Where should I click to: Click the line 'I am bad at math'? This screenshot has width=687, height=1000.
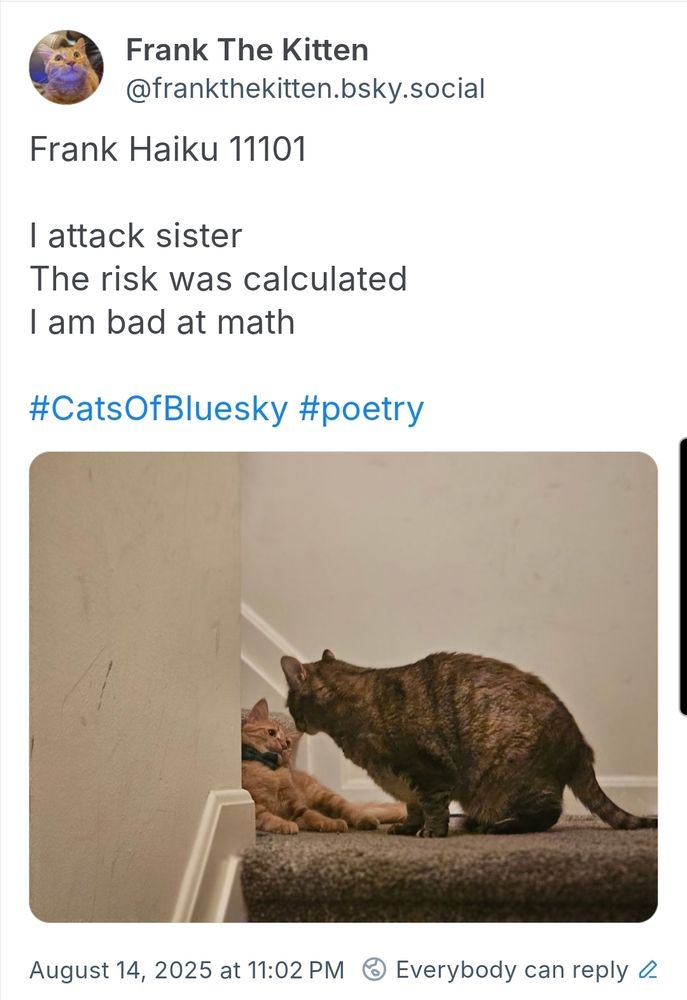(x=162, y=322)
